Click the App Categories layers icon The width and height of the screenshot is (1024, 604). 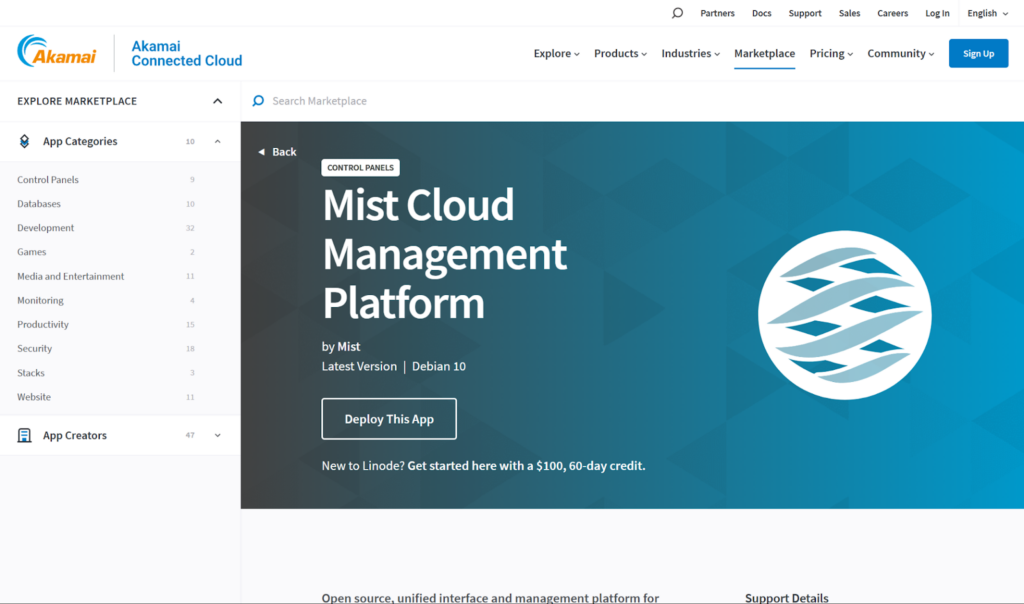click(25, 142)
